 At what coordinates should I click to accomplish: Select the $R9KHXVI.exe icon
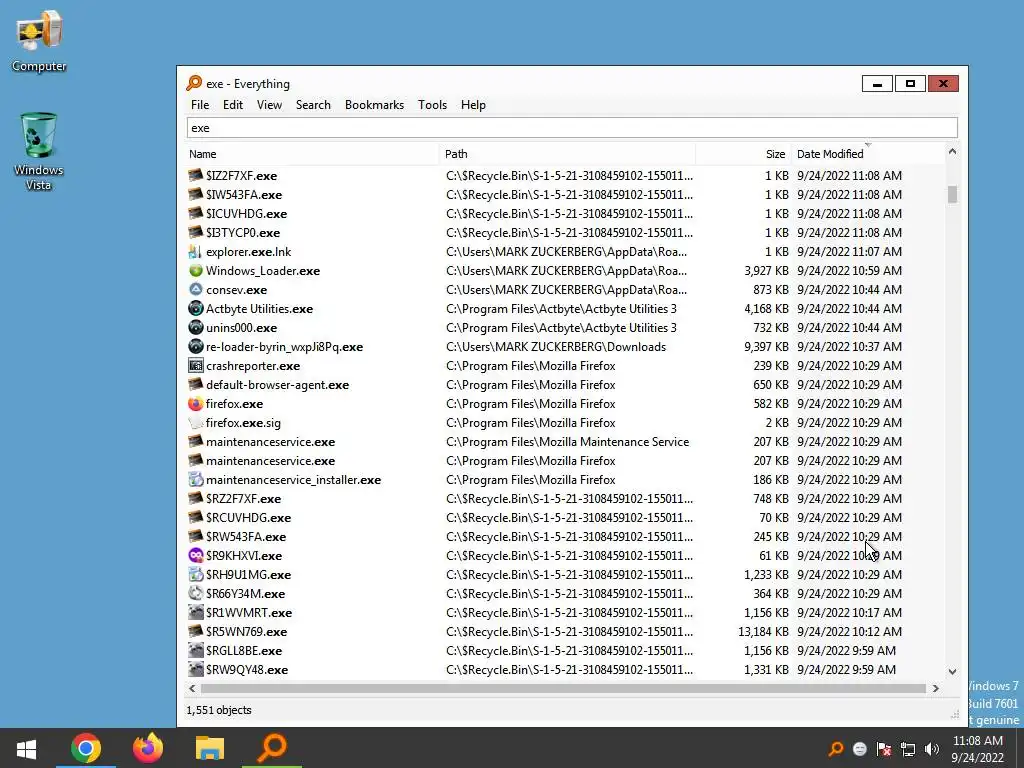coord(195,555)
